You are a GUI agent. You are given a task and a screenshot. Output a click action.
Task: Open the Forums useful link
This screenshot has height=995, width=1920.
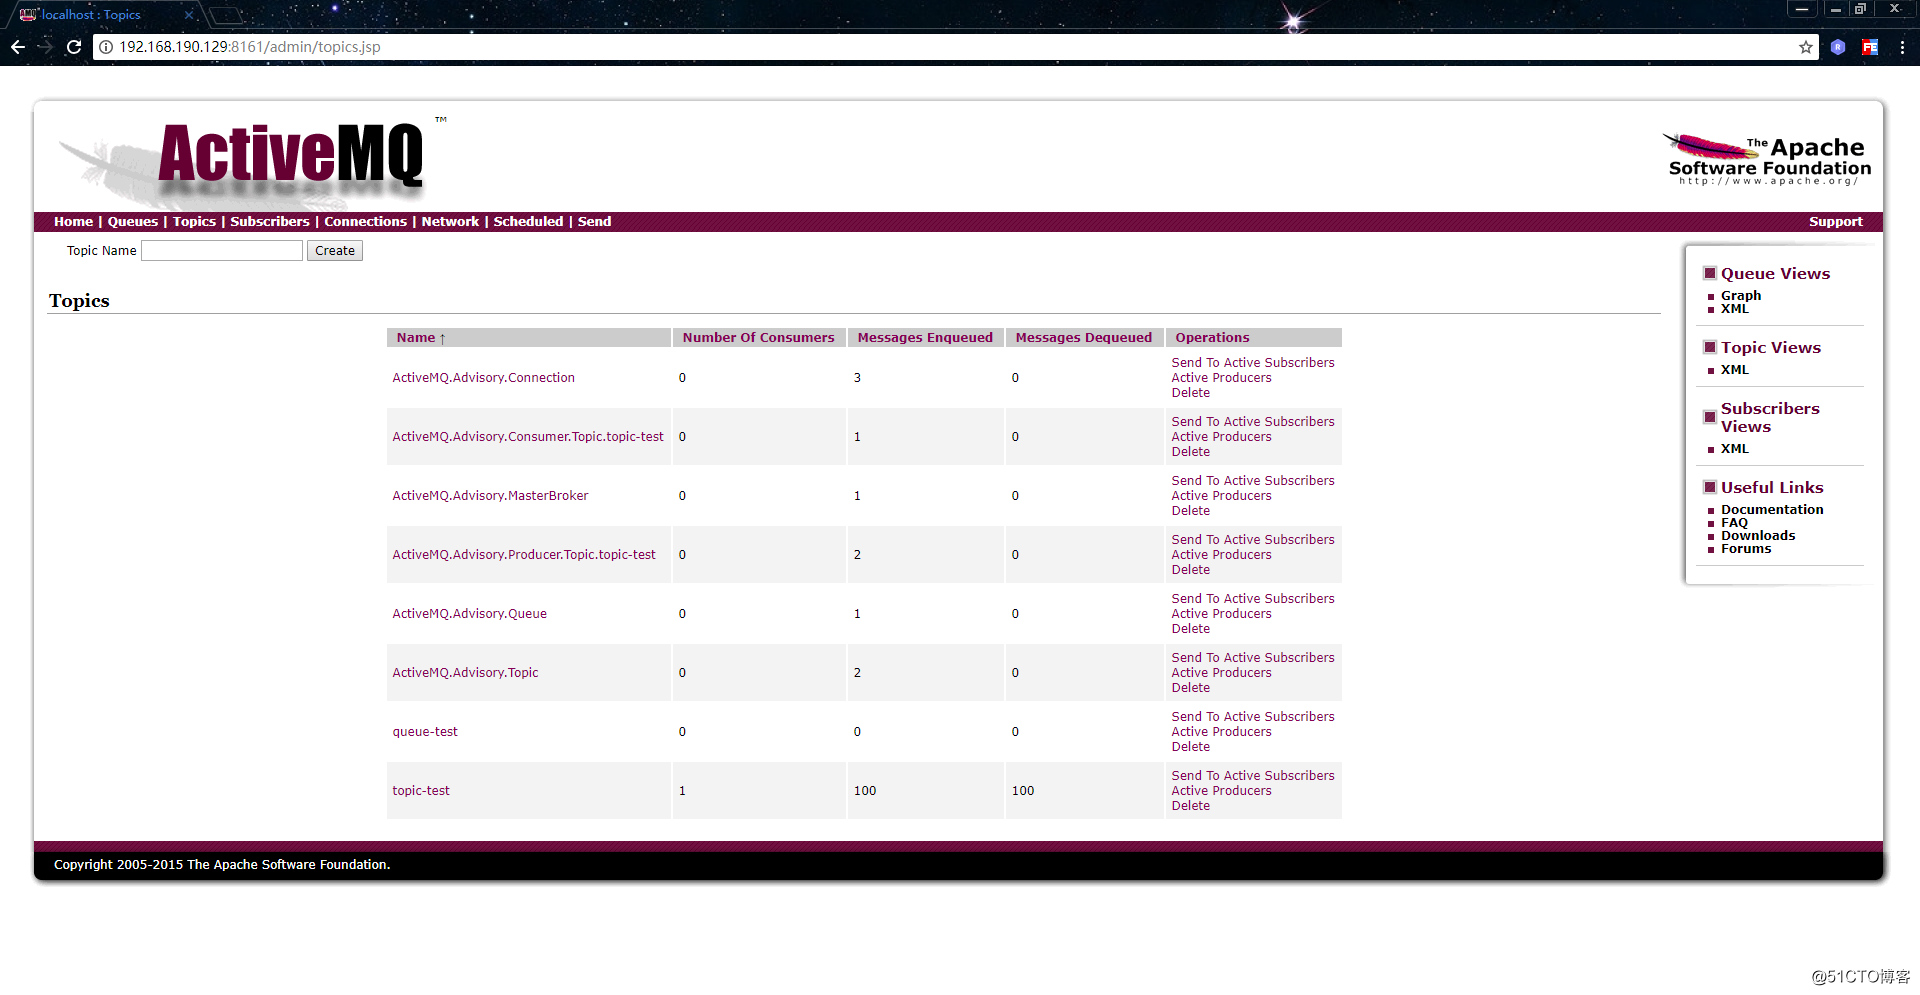[1746, 549]
